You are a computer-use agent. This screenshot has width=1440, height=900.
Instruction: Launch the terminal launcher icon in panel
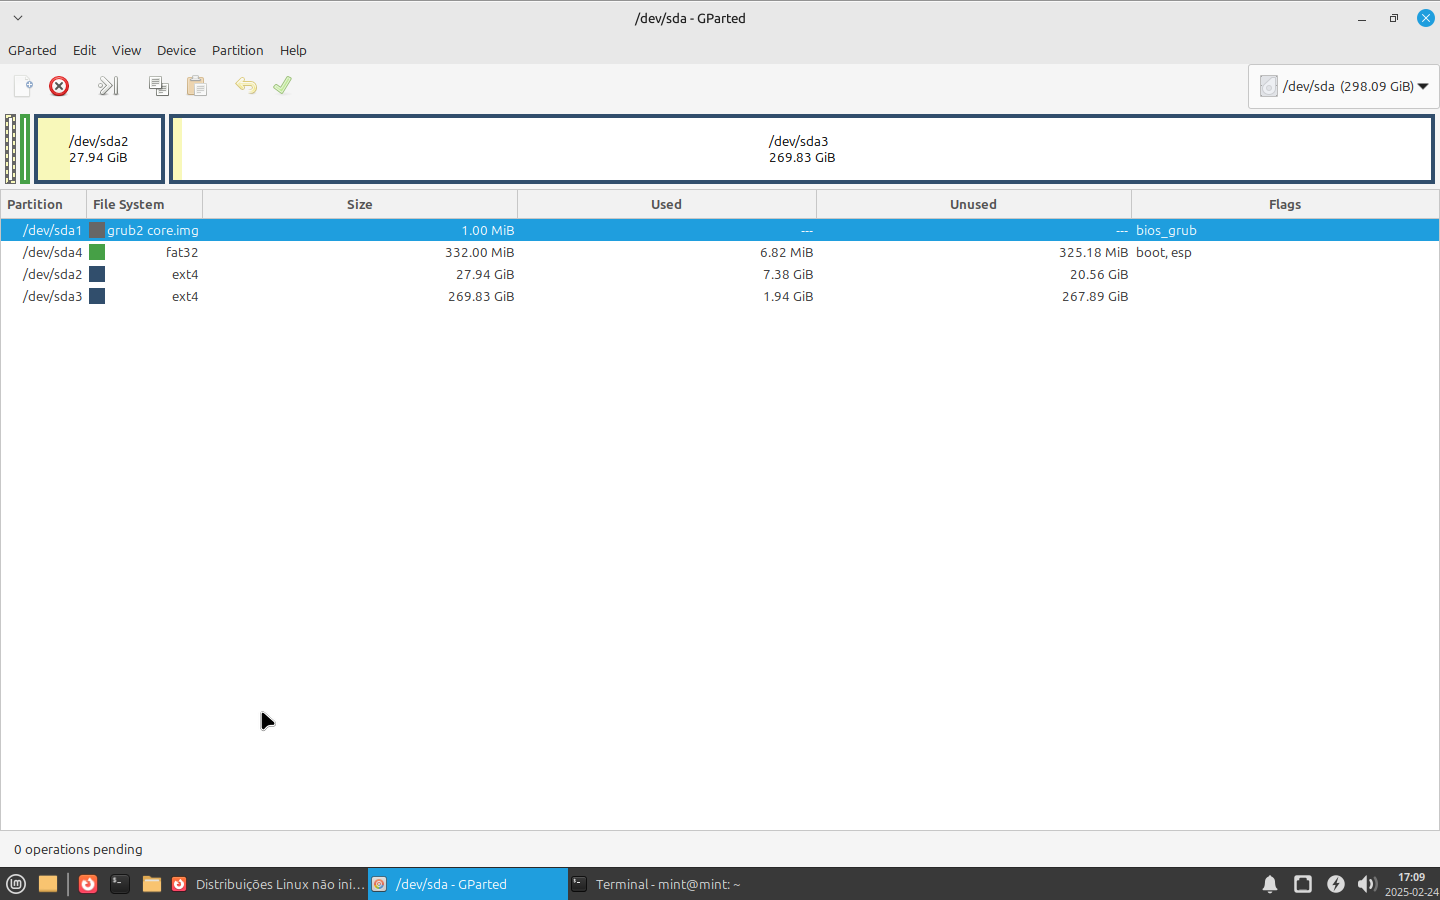(x=120, y=884)
